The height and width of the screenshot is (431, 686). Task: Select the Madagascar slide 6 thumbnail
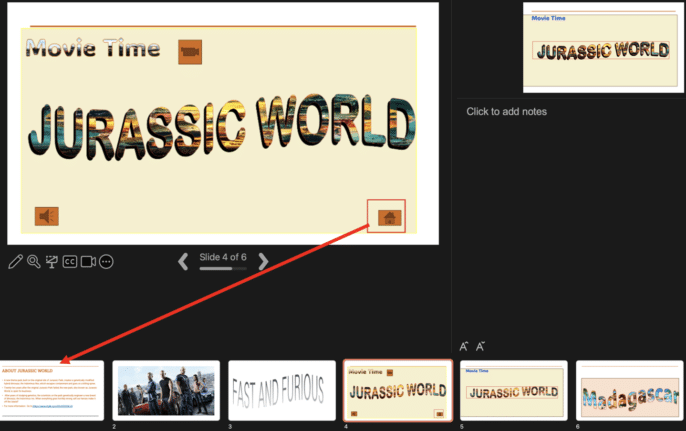629,390
